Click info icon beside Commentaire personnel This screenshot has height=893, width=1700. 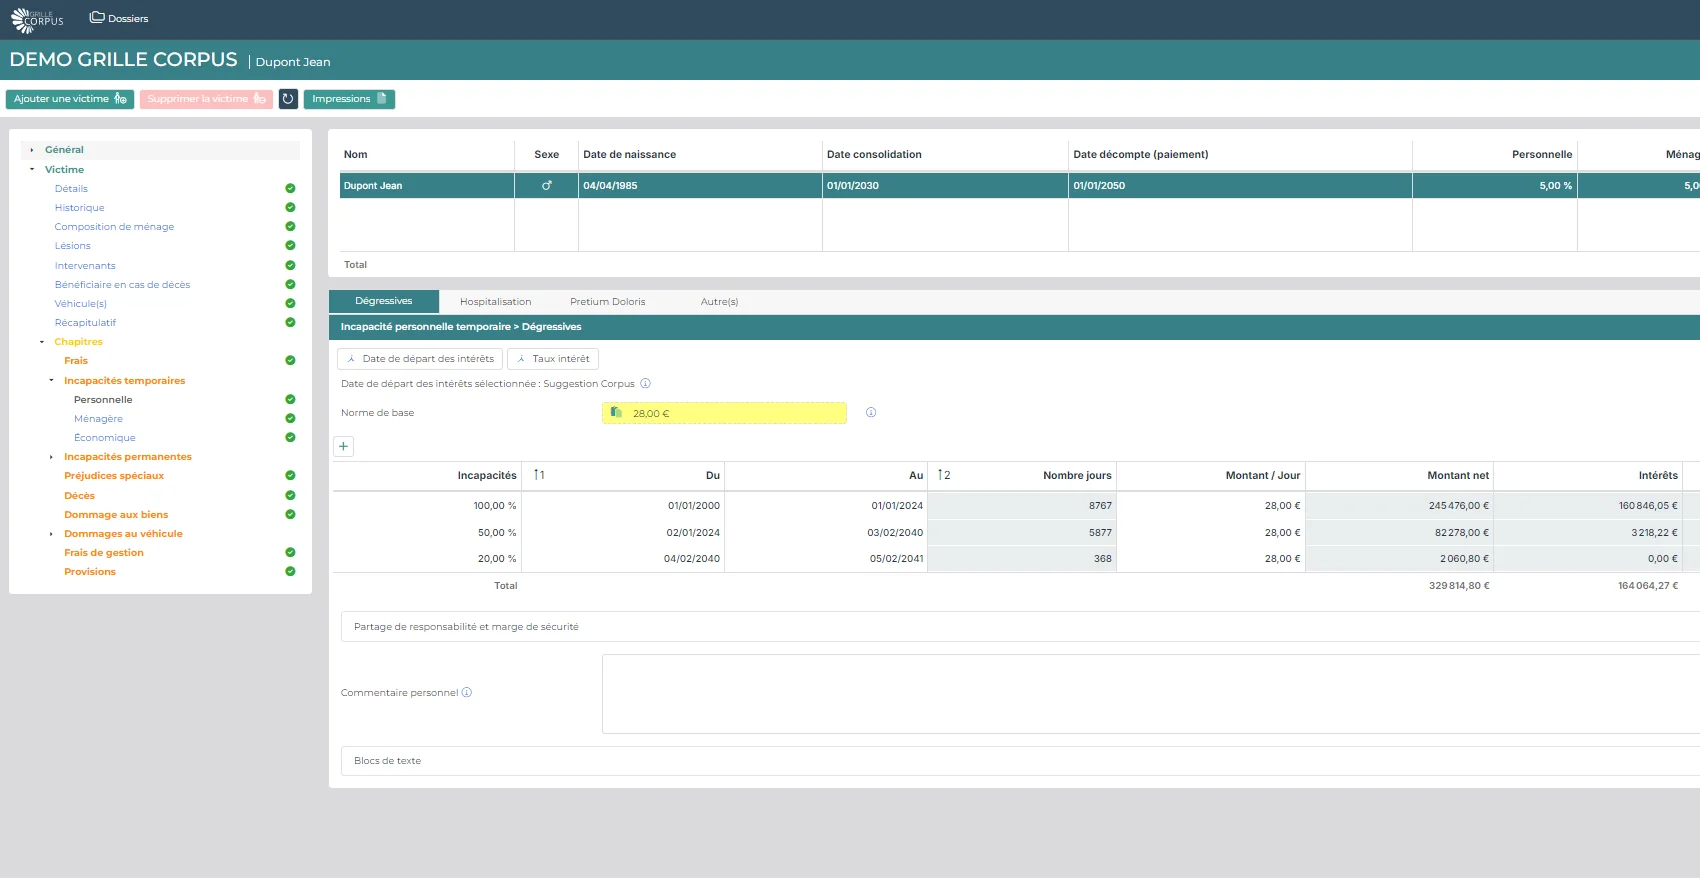click(467, 693)
